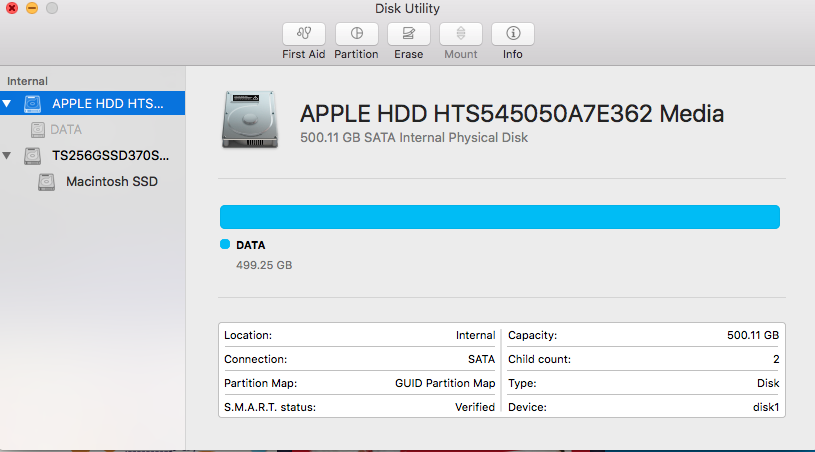Click the Type Disk value
Image resolution: width=815 pixels, height=452 pixels.
(x=768, y=383)
